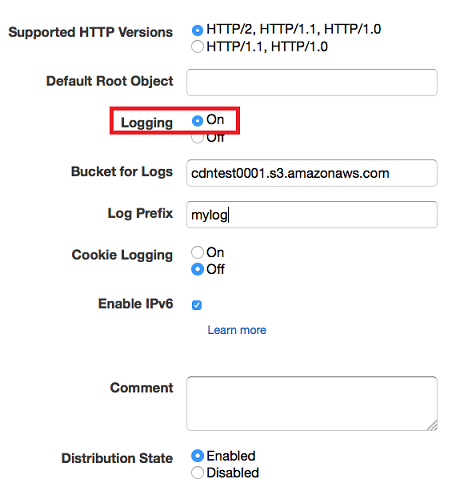Set Cookie Logging to Off

coord(197,269)
